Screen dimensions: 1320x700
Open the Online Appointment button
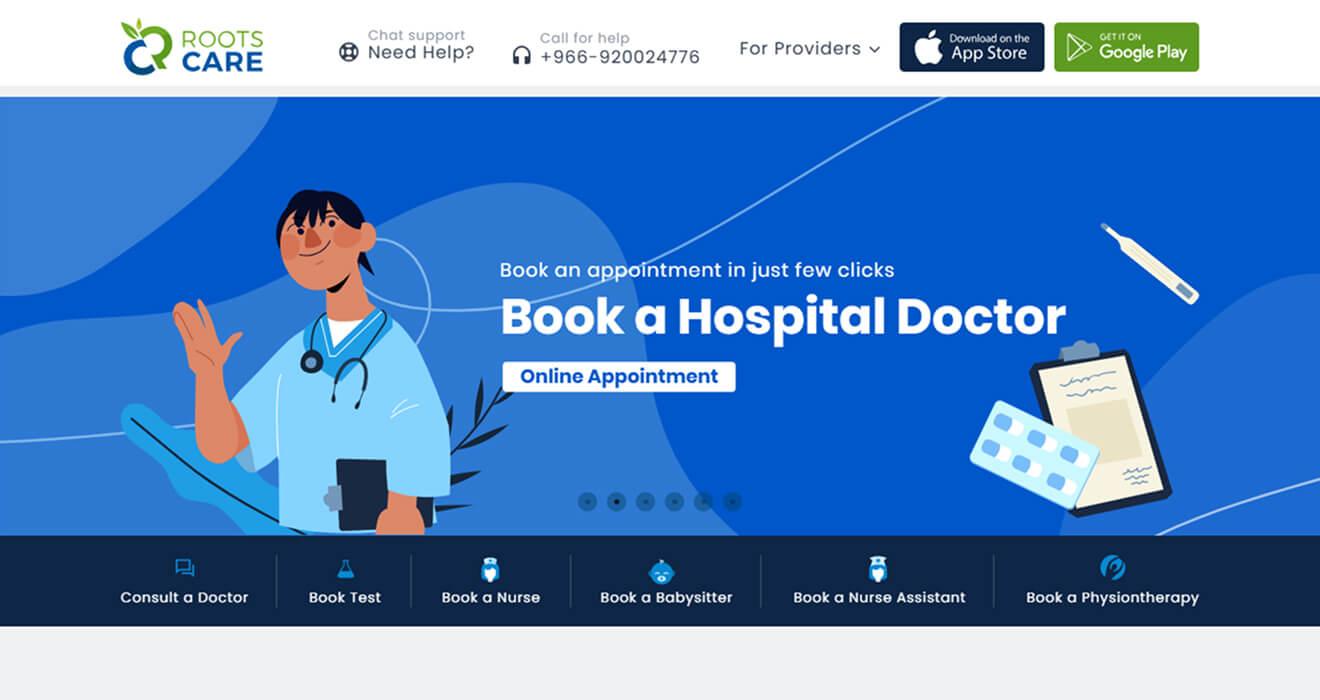click(619, 377)
